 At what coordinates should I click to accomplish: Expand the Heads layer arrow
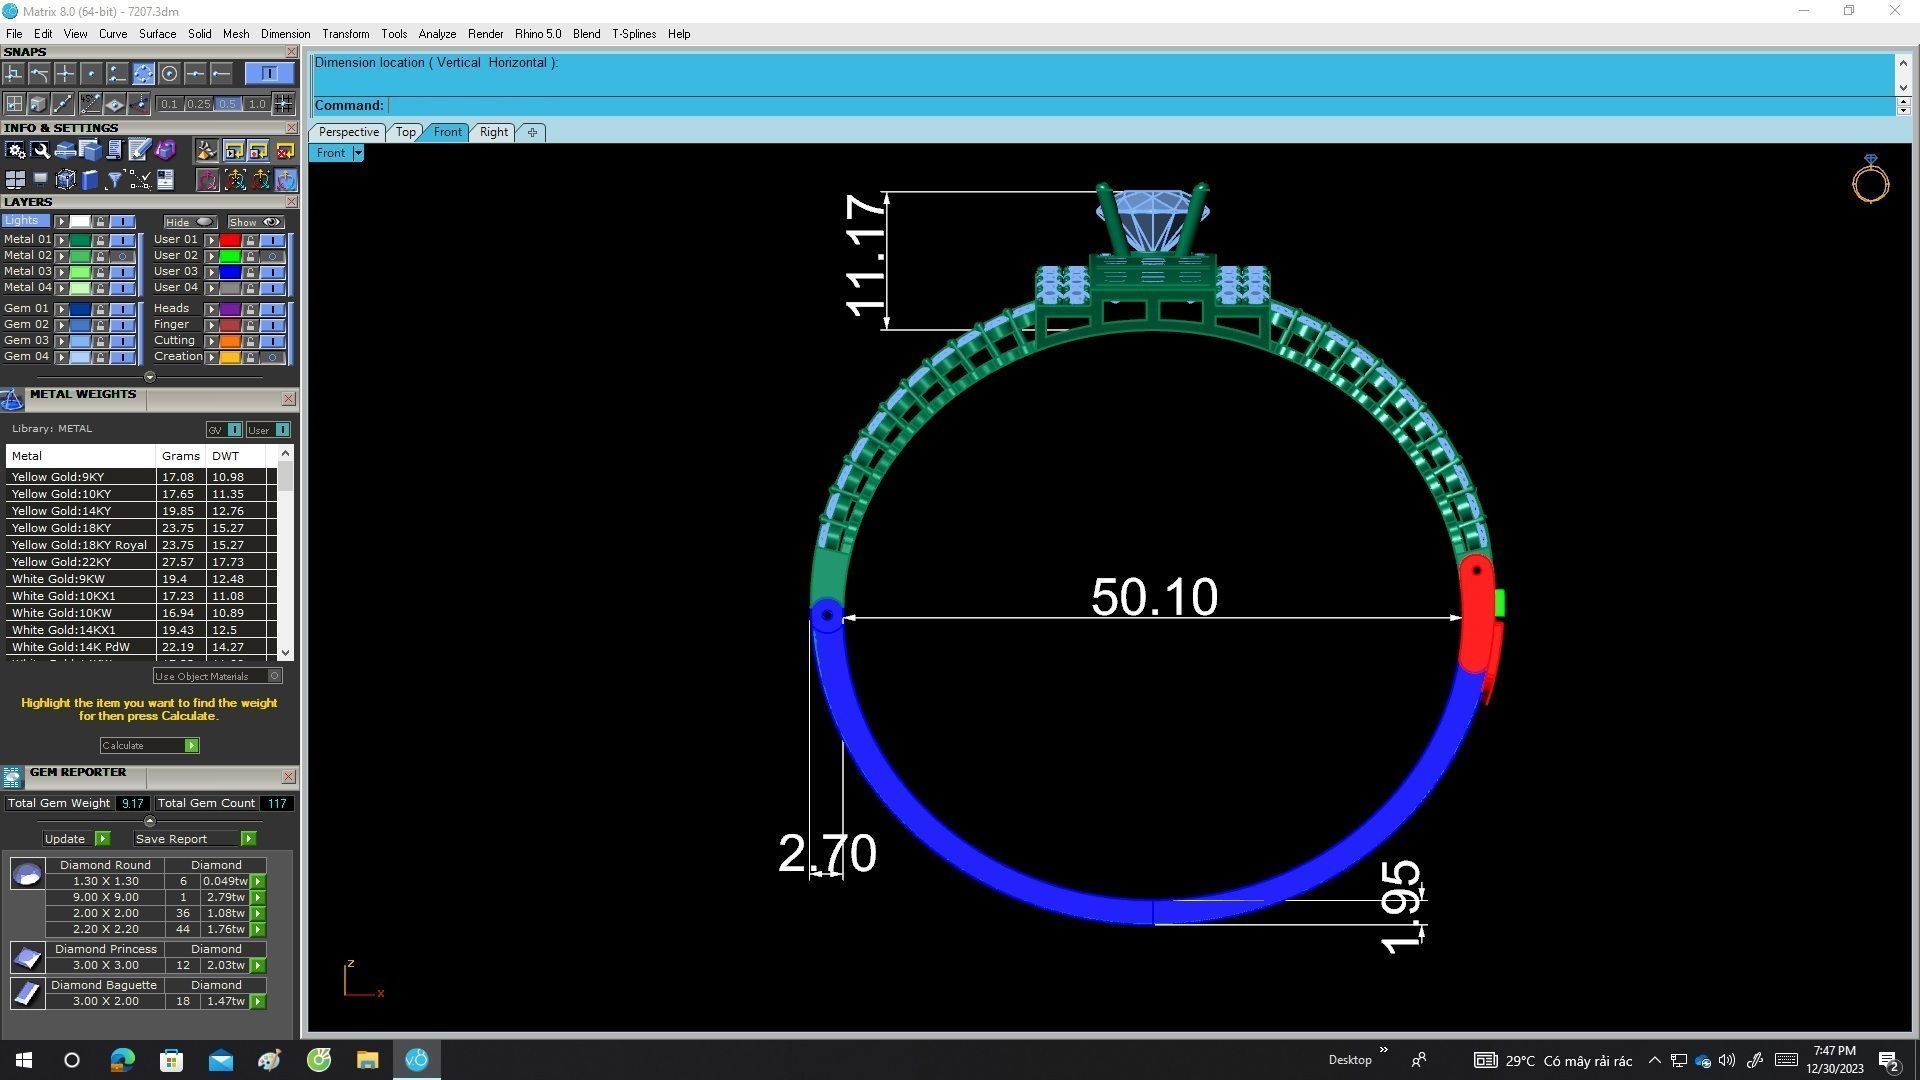pyautogui.click(x=211, y=309)
